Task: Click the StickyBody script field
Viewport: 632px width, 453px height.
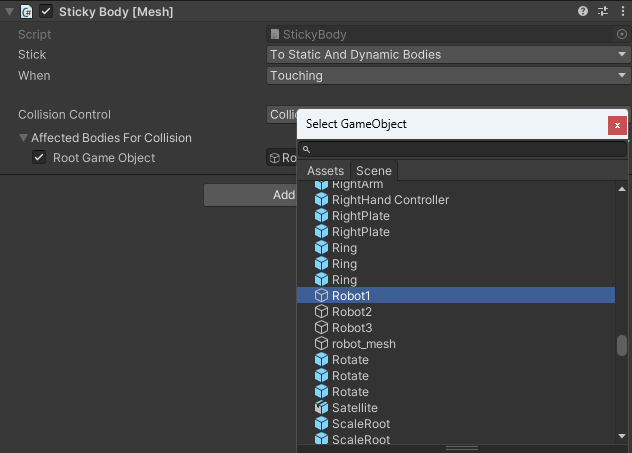Action: click(441, 34)
